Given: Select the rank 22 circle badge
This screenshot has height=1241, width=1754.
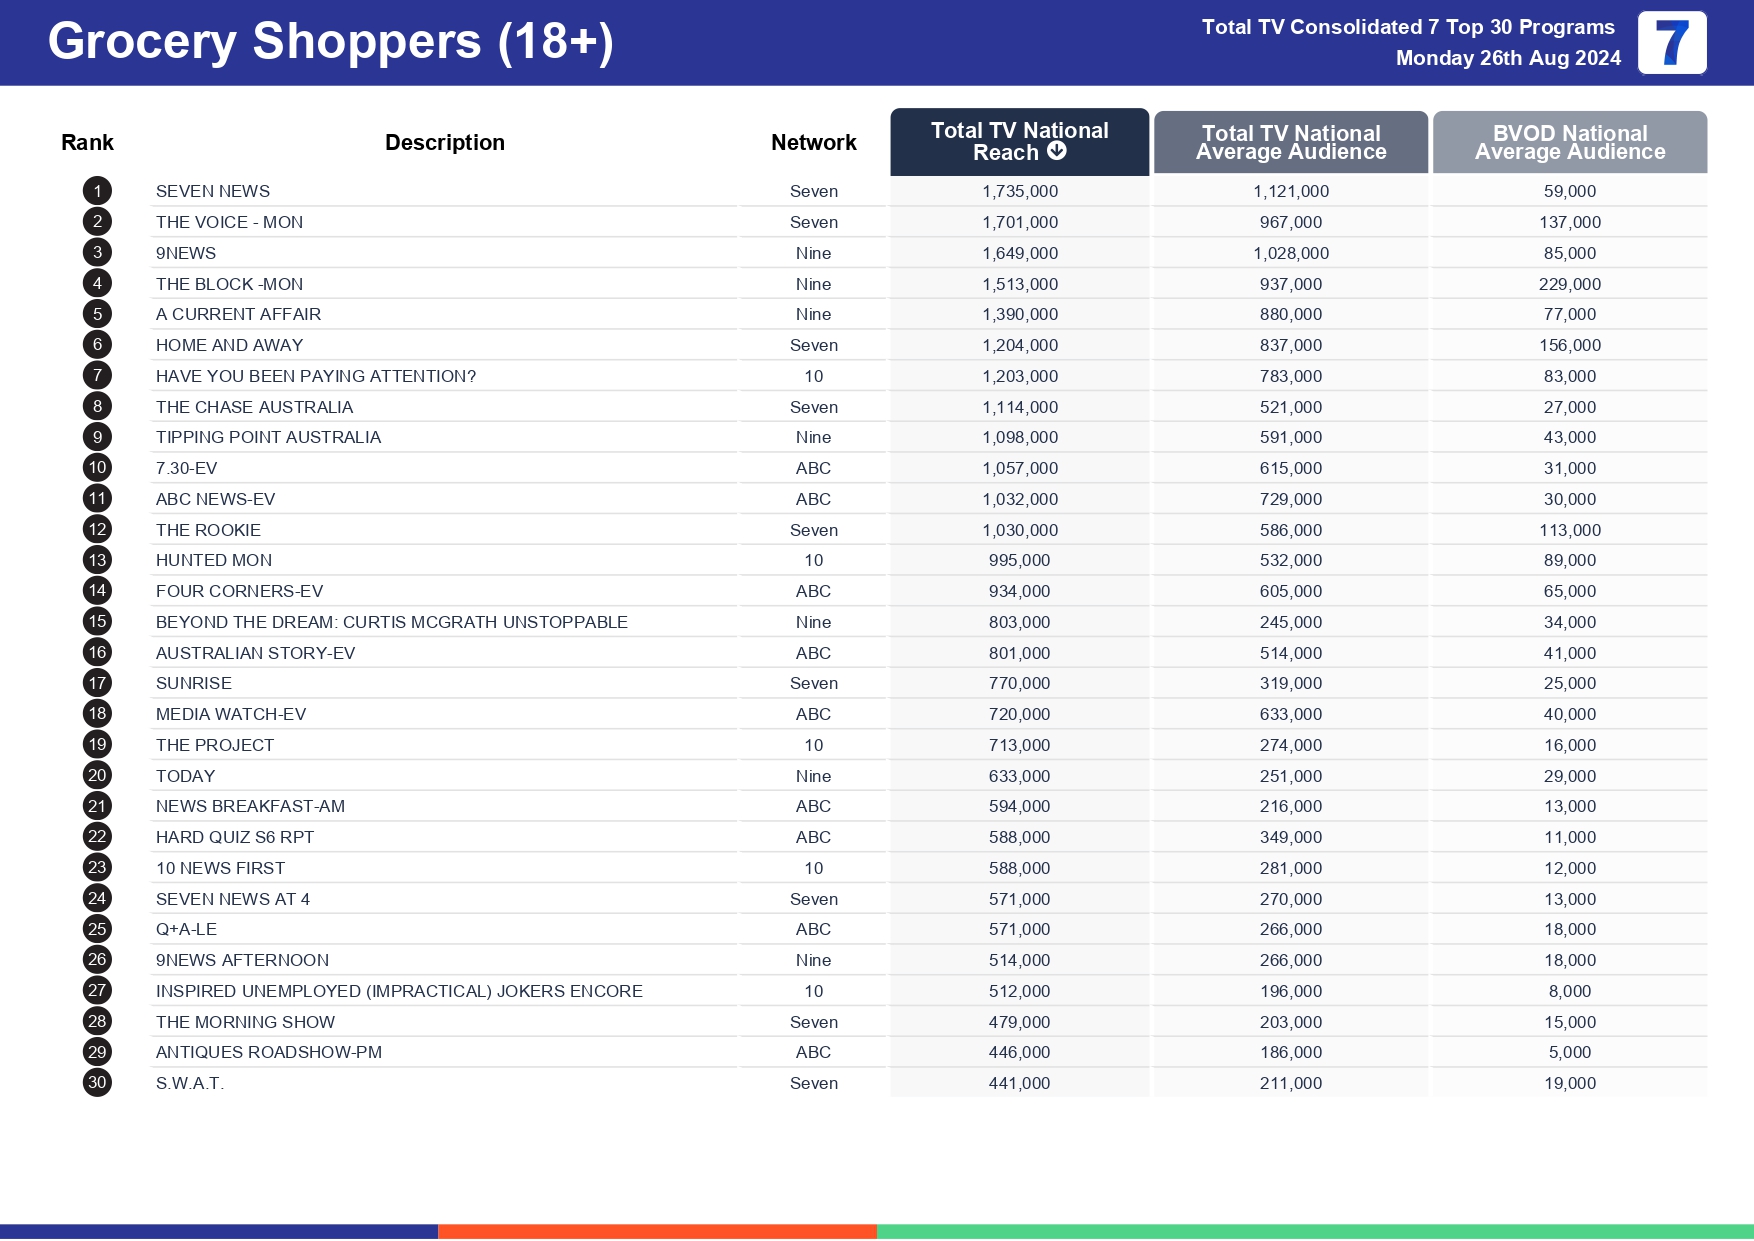Looking at the screenshot, I should 97,837.
